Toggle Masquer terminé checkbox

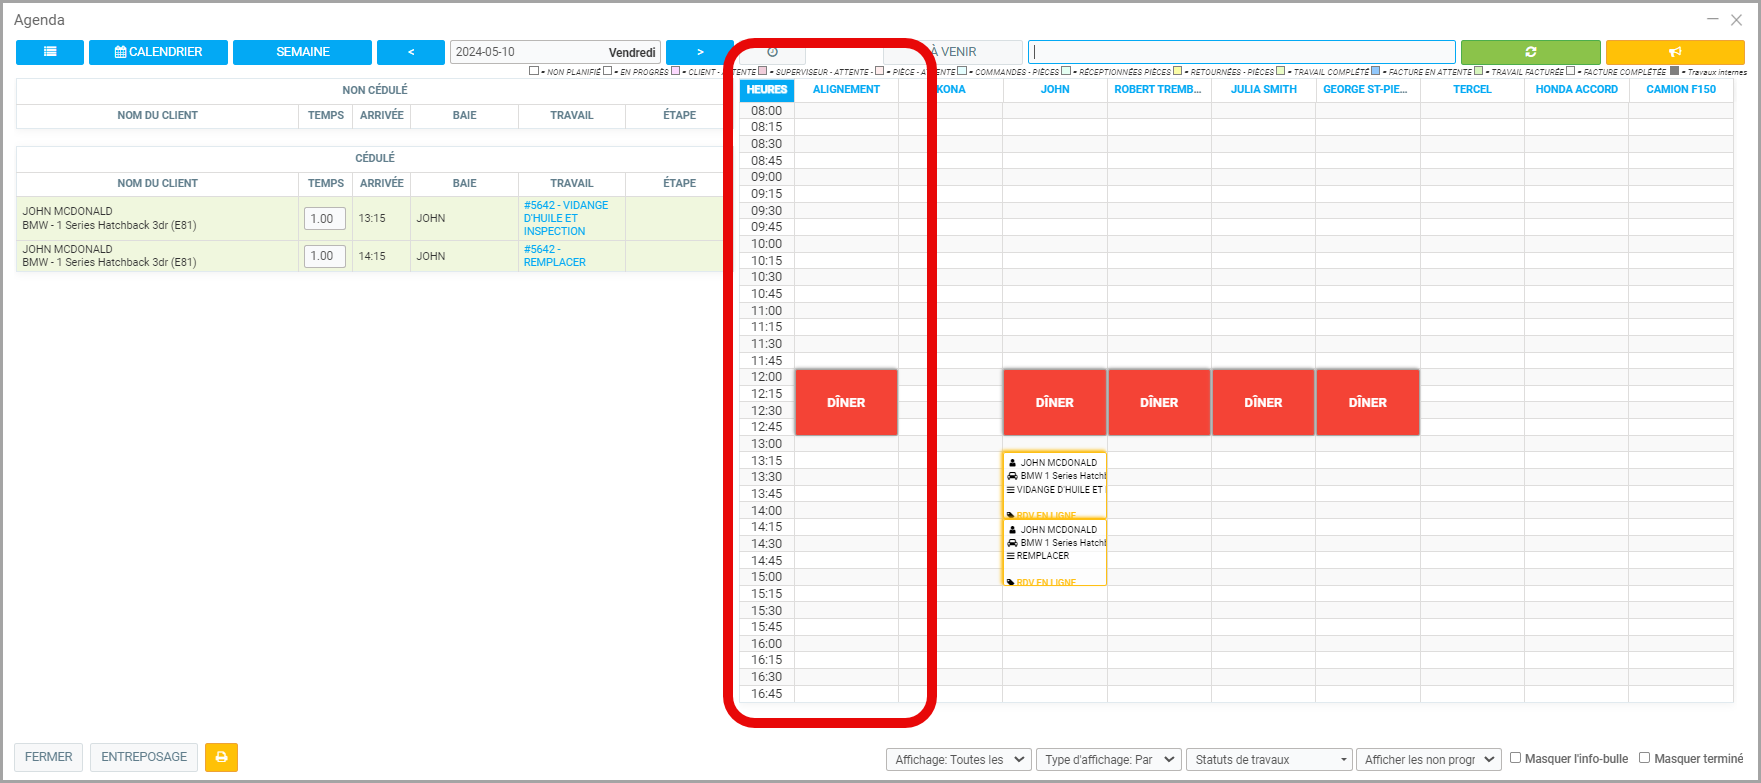pyautogui.click(x=1644, y=758)
